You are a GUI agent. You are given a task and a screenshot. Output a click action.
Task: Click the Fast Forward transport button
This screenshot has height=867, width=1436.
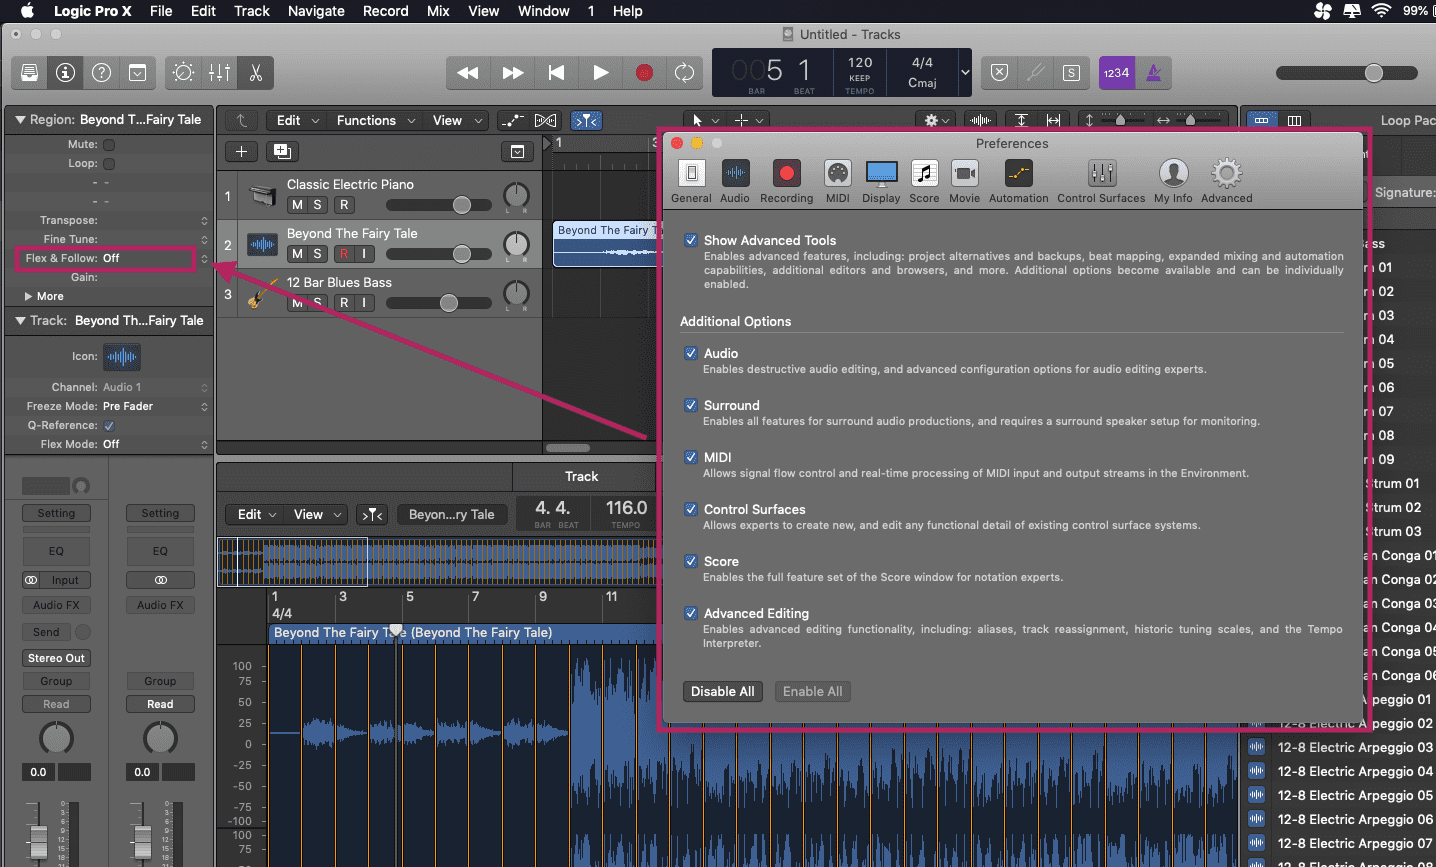coord(512,73)
